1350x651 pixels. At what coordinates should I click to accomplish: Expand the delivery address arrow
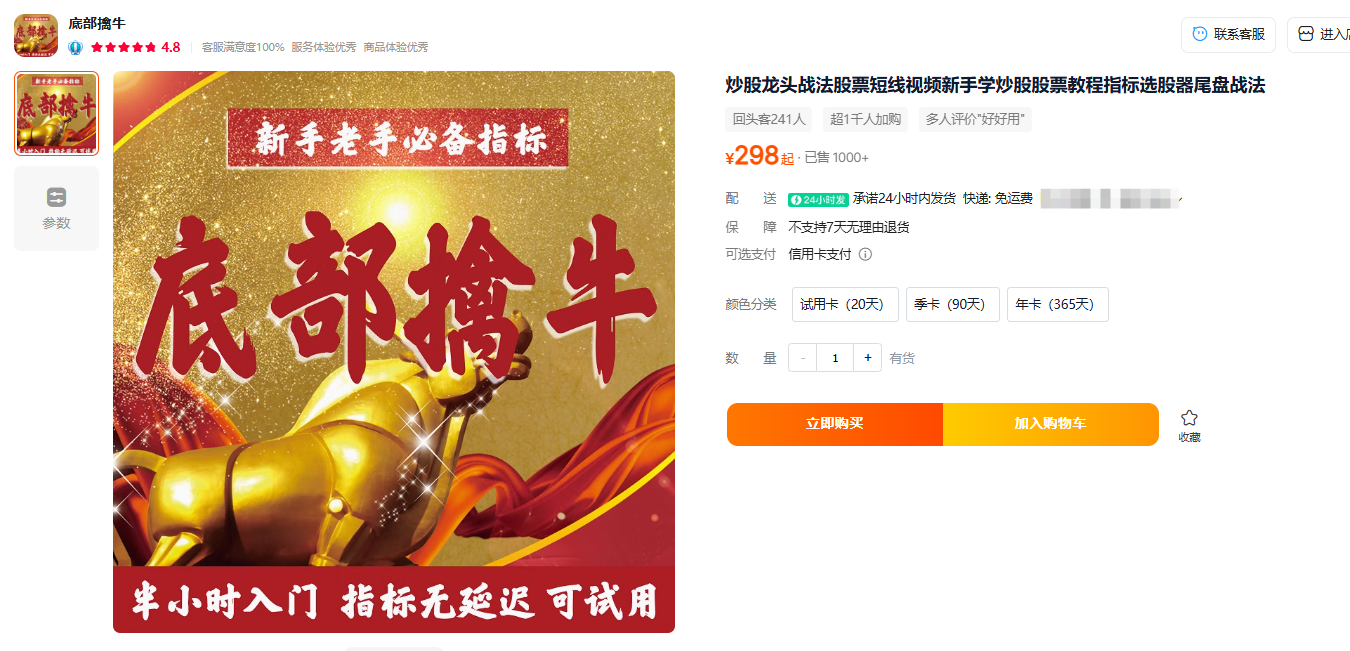(x=1180, y=200)
